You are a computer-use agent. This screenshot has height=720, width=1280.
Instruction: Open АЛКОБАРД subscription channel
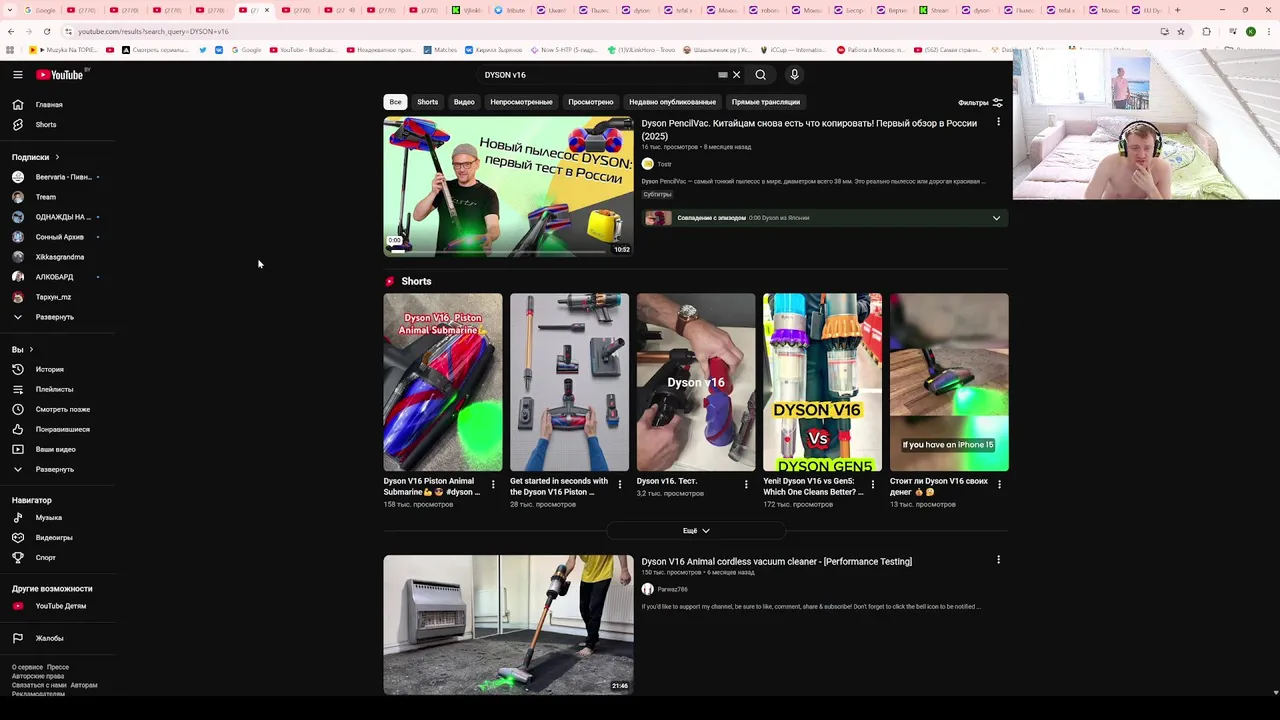click(x=55, y=277)
